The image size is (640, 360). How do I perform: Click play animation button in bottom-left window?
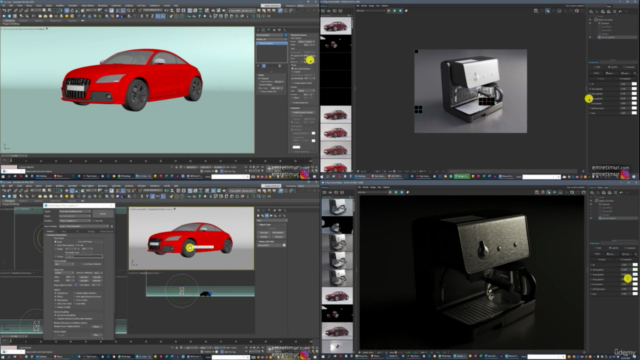click(254, 347)
